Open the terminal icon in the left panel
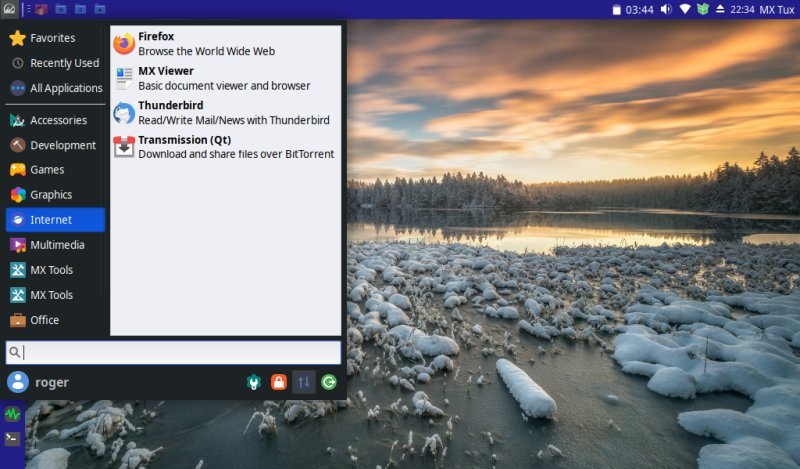Viewport: 800px width, 469px height. (13, 438)
